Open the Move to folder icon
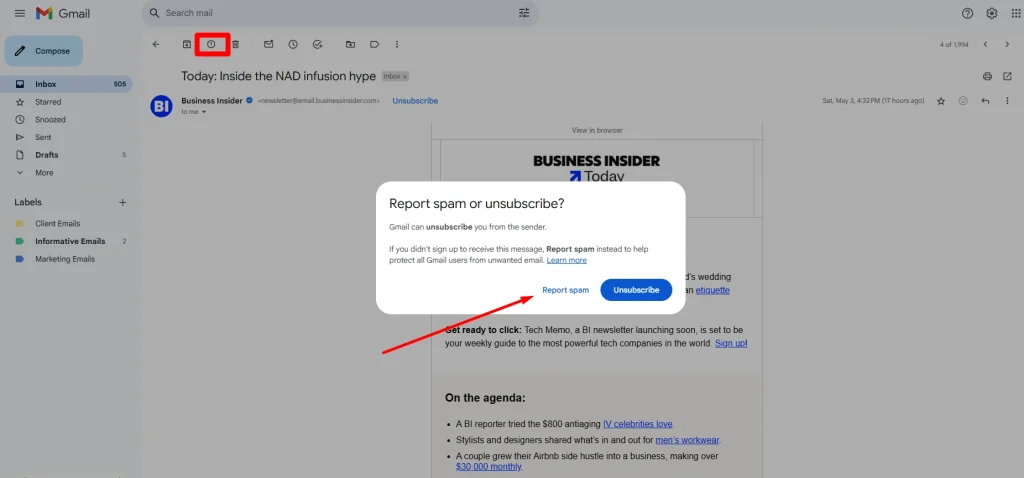1024x478 pixels. 350,44
